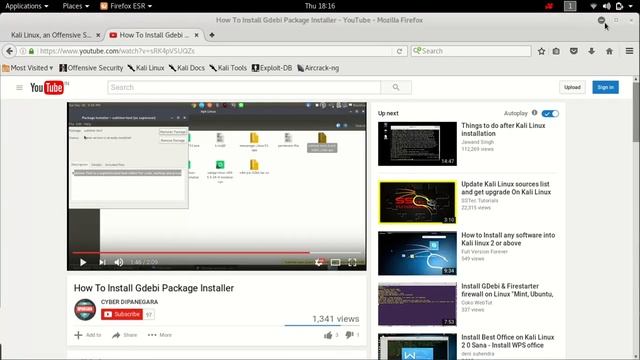Click the Thu 18:16 clock

click(320, 6)
